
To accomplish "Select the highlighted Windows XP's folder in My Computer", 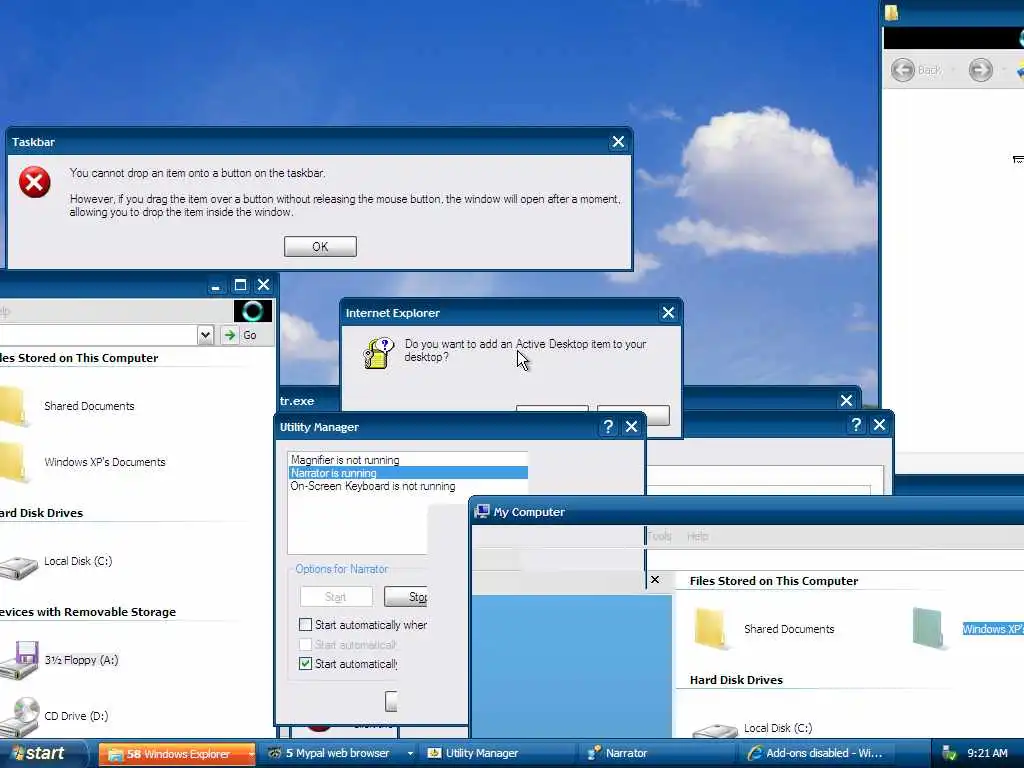I will pos(993,629).
